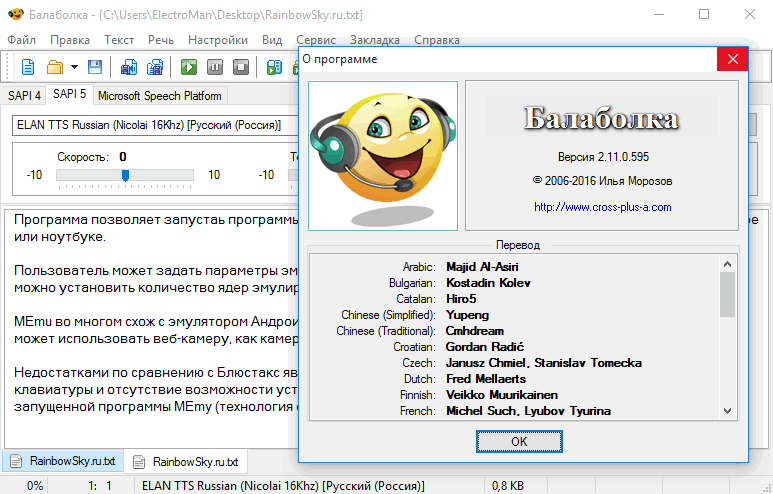Screen dimensions: 773x494
Task: Switch to the Microsoft Speech Platform tab
Action: [160, 96]
